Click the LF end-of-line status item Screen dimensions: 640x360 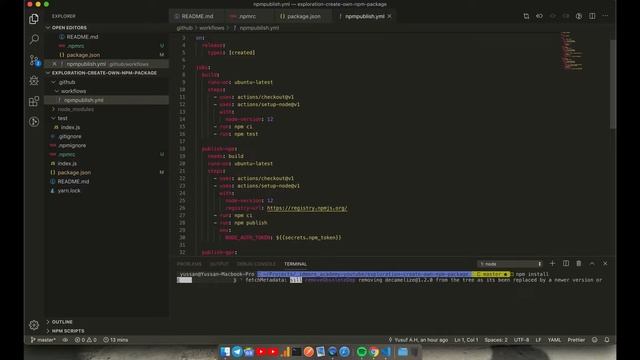(x=538, y=340)
